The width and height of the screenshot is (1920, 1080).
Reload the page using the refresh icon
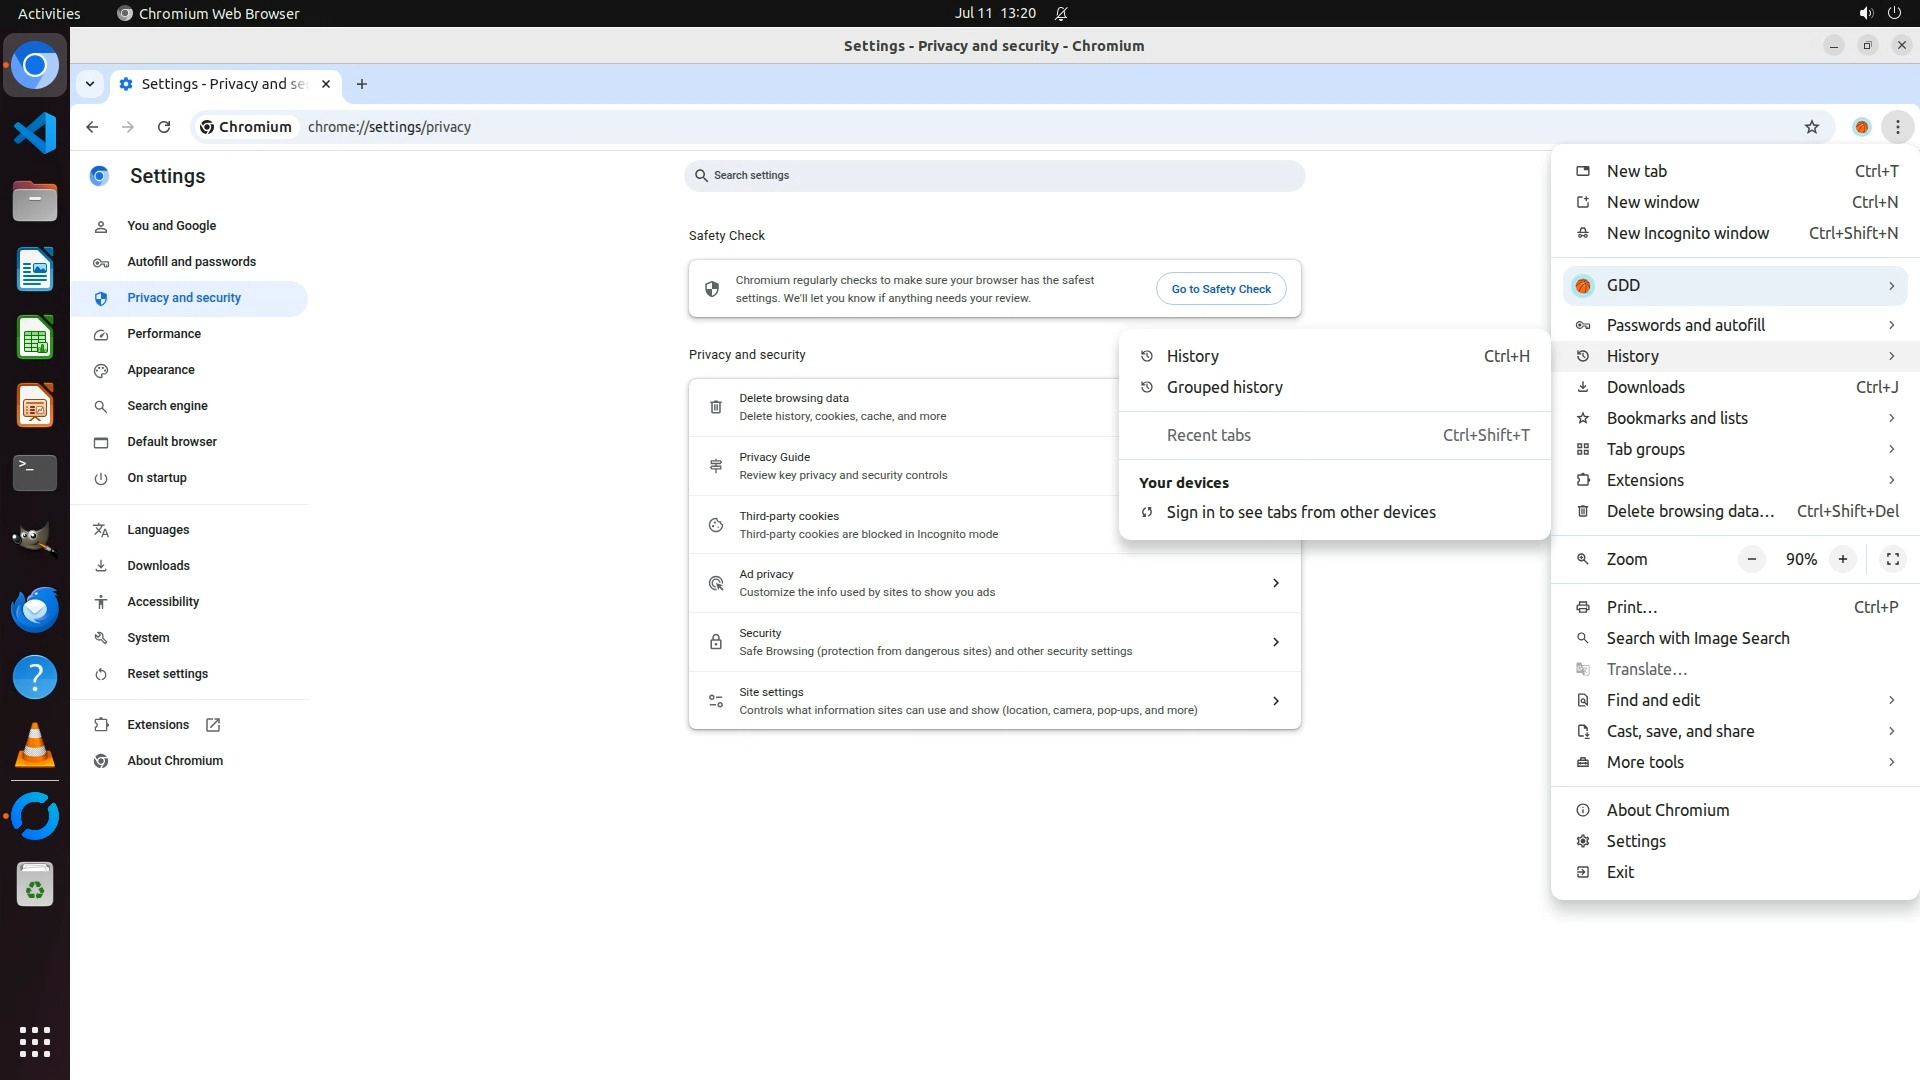coord(164,127)
